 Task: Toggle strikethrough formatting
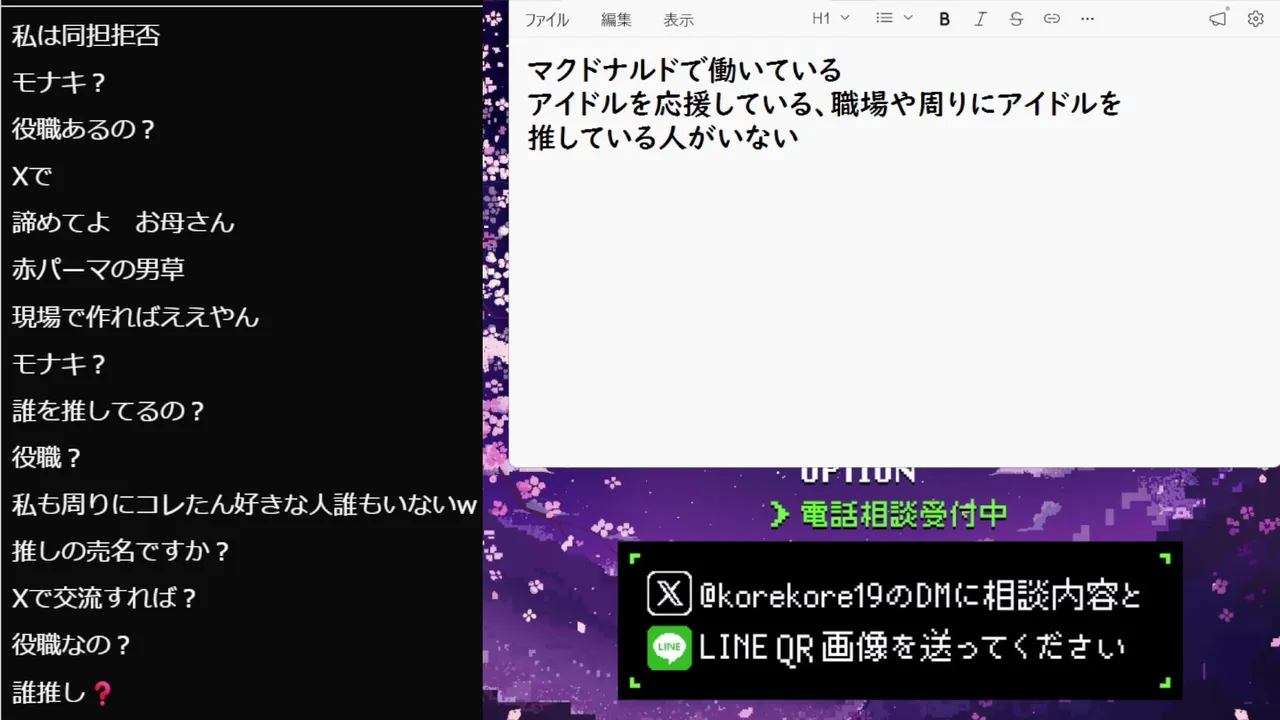1016,19
